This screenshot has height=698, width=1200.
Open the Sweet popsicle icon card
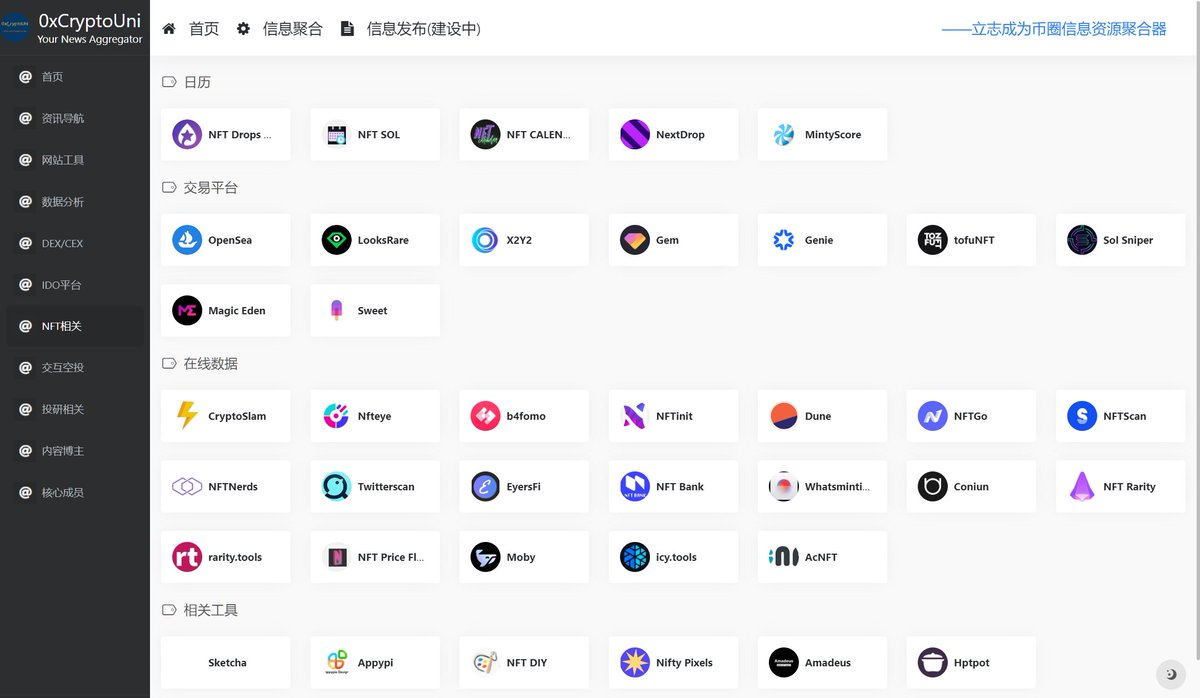[375, 311]
